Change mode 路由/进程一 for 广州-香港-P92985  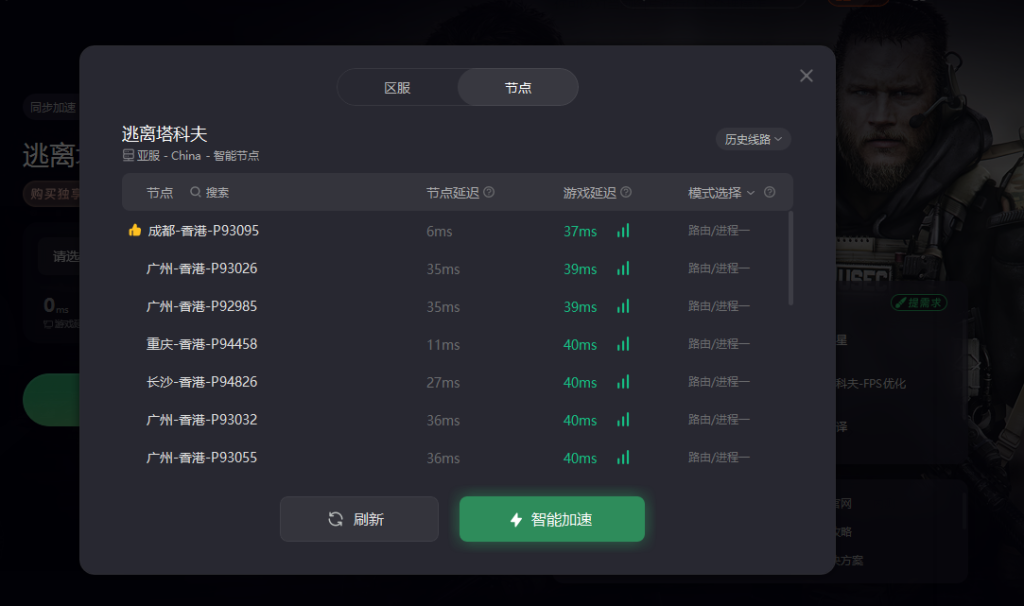[x=718, y=306]
